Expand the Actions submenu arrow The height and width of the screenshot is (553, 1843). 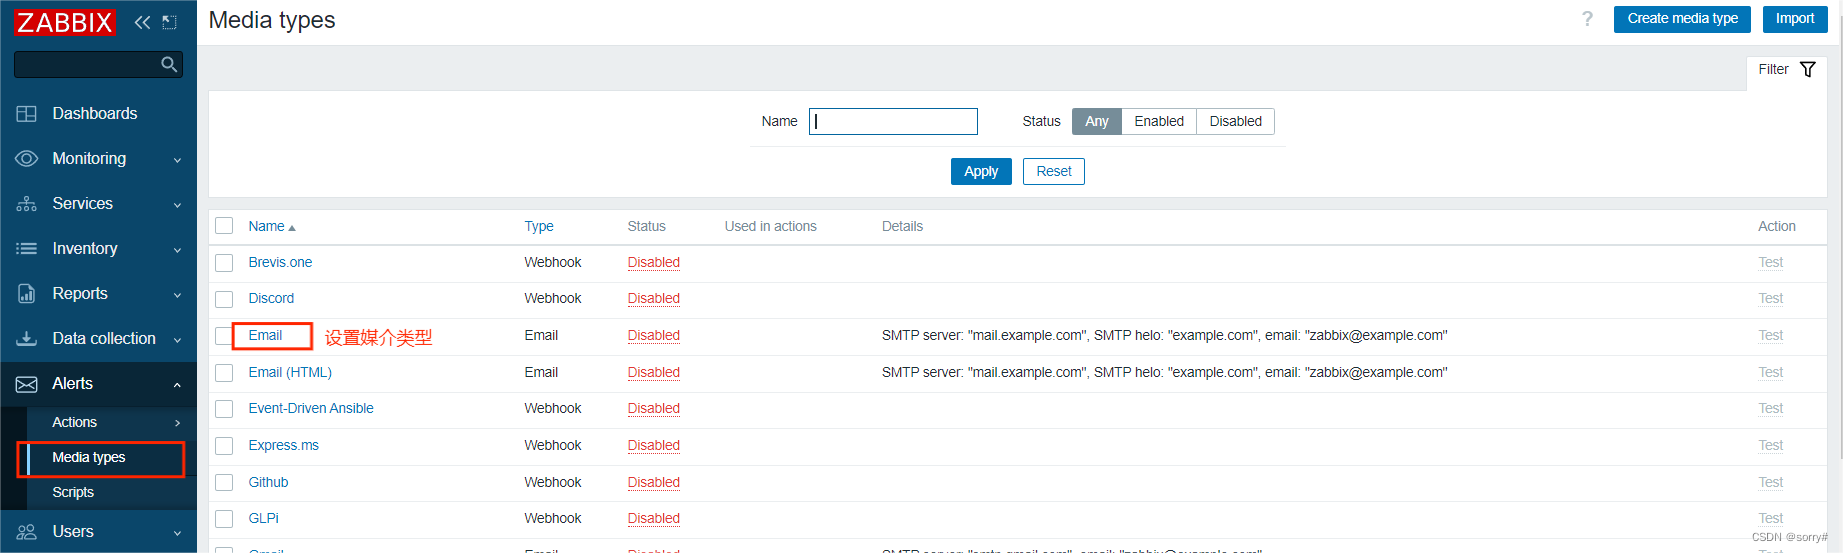click(177, 423)
